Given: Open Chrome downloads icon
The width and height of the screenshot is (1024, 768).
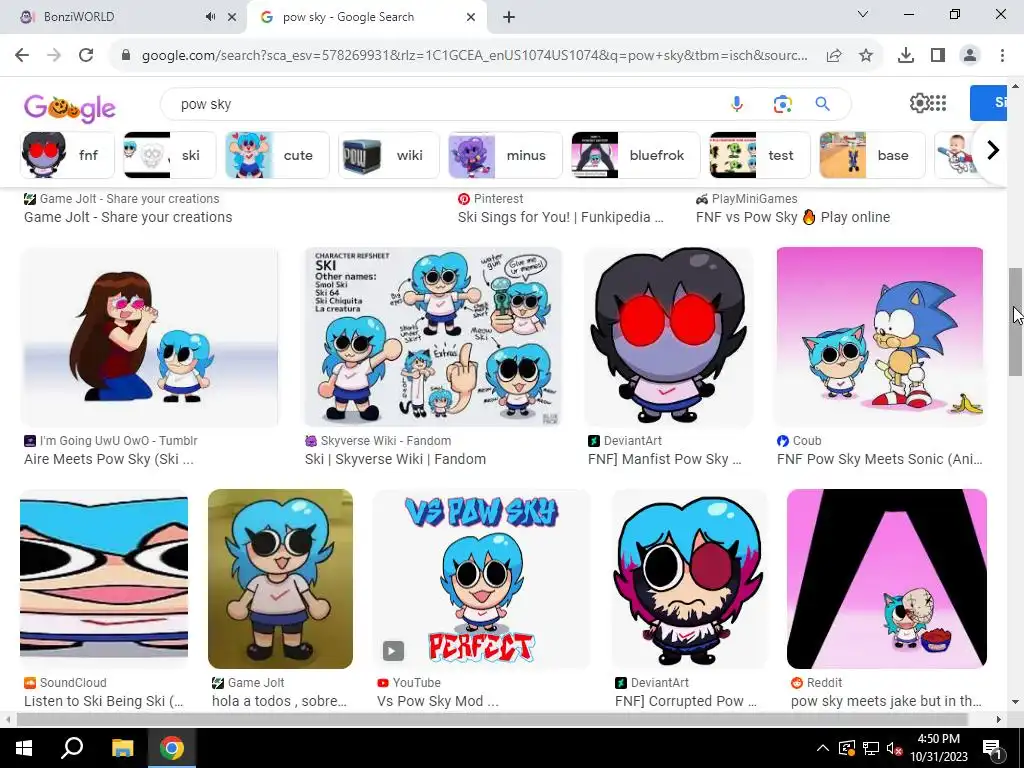Looking at the screenshot, I should [x=906, y=56].
